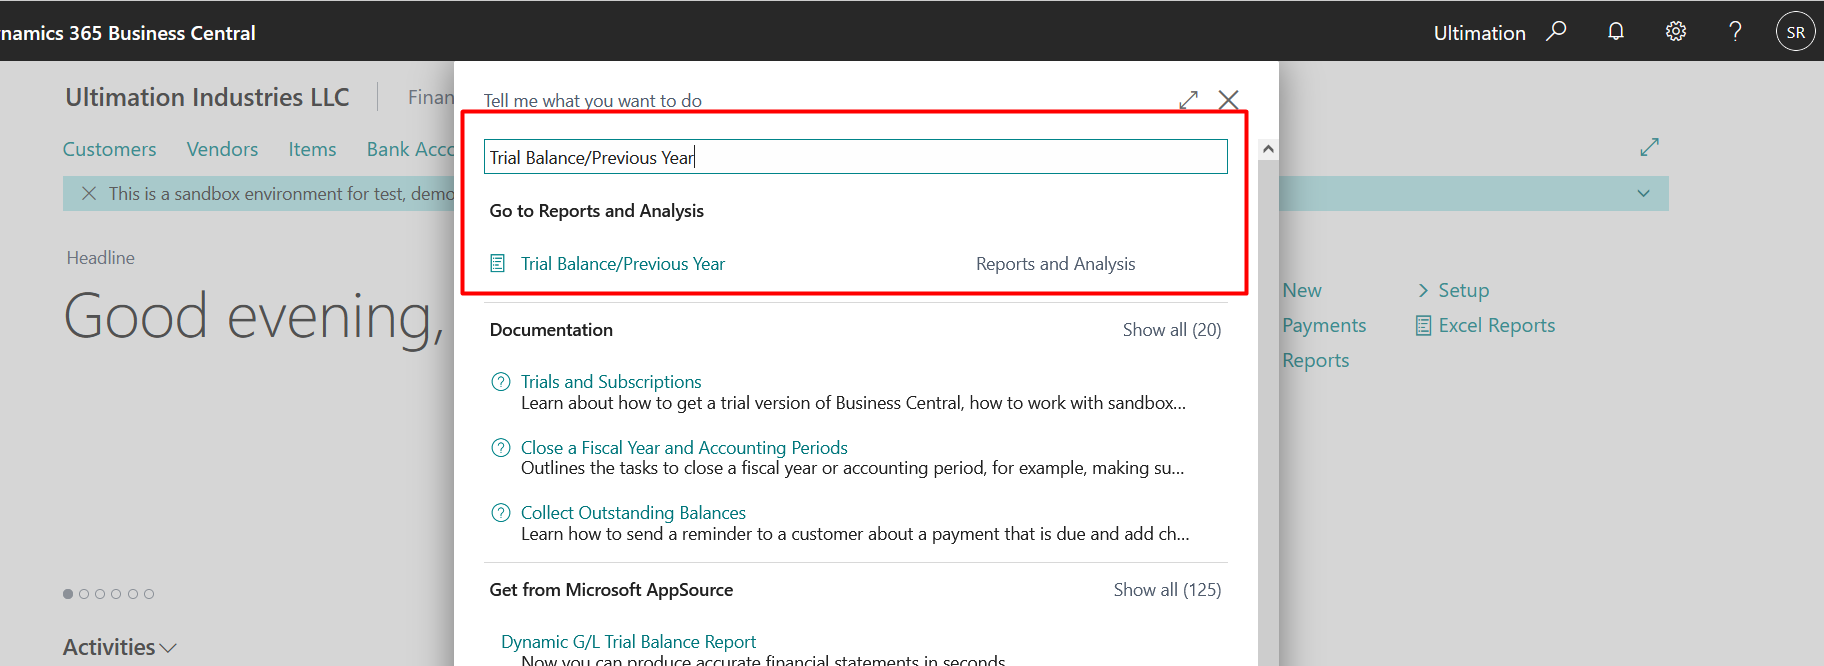Open the Reports menu
This screenshot has width=1824, height=666.
[1316, 360]
